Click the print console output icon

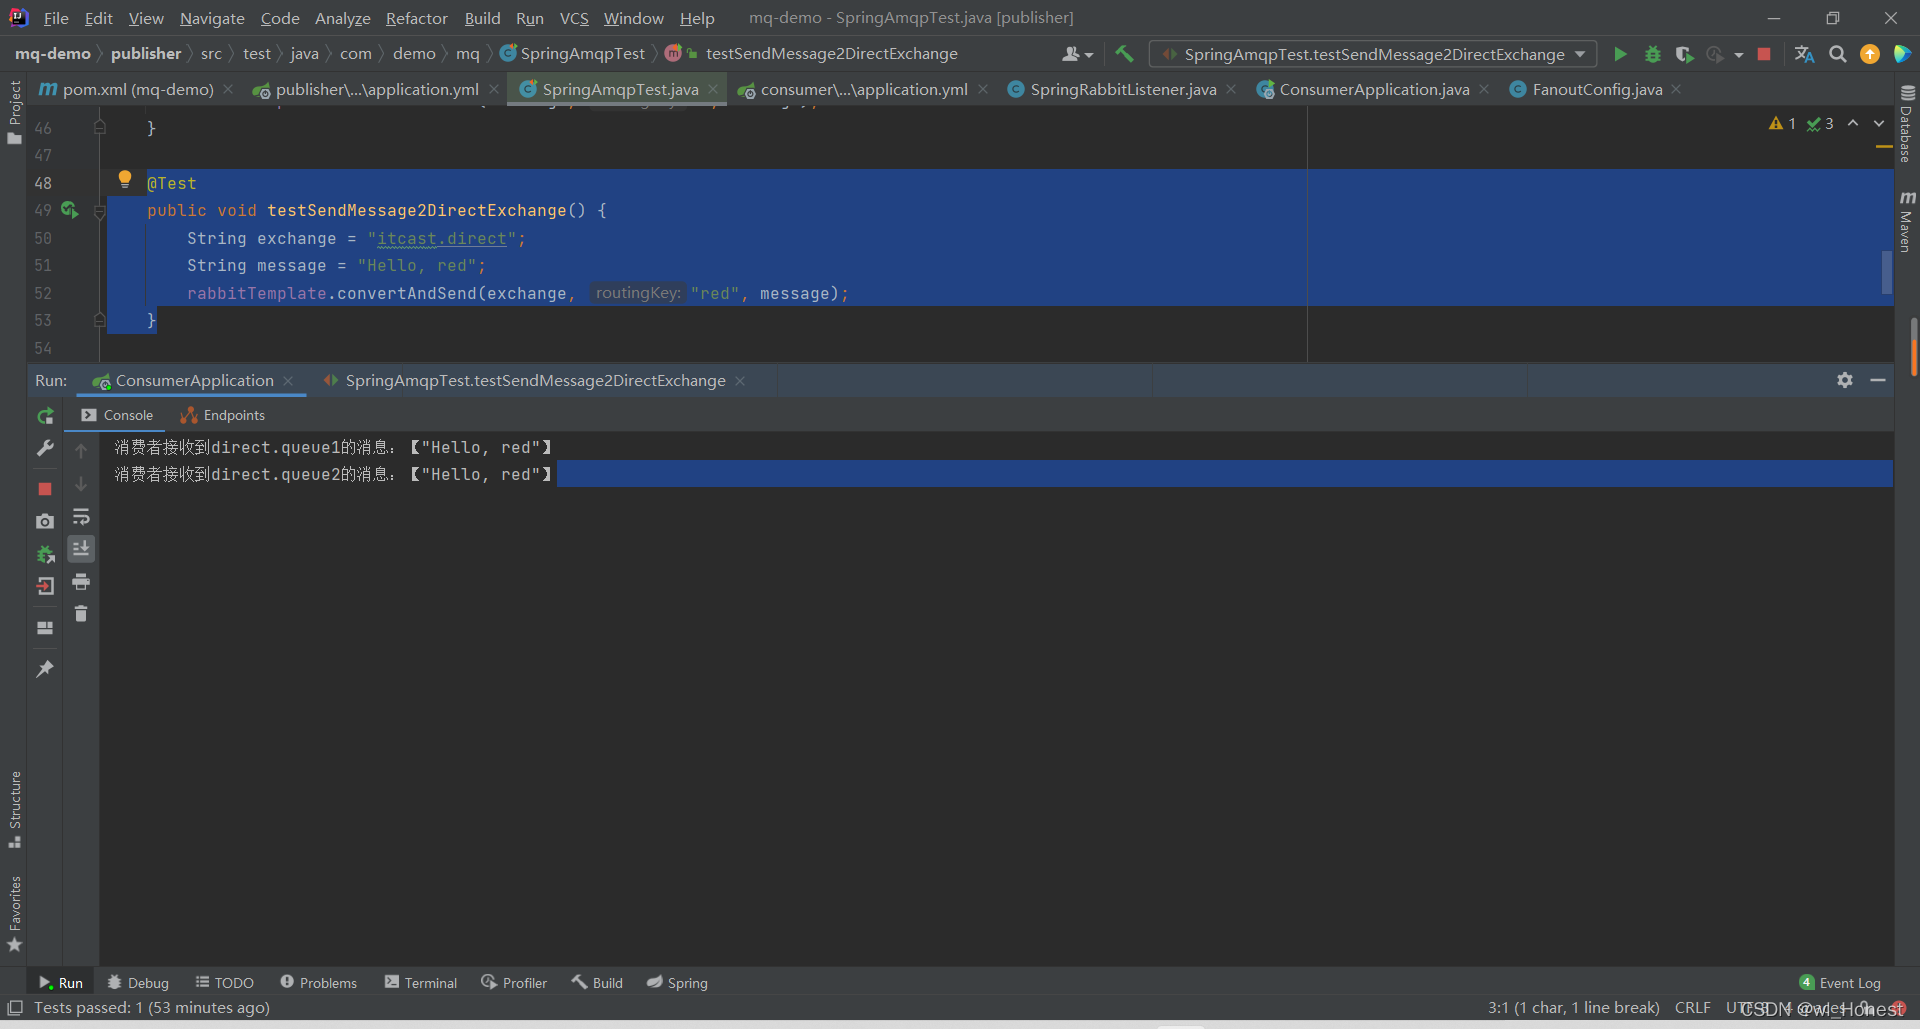[81, 582]
